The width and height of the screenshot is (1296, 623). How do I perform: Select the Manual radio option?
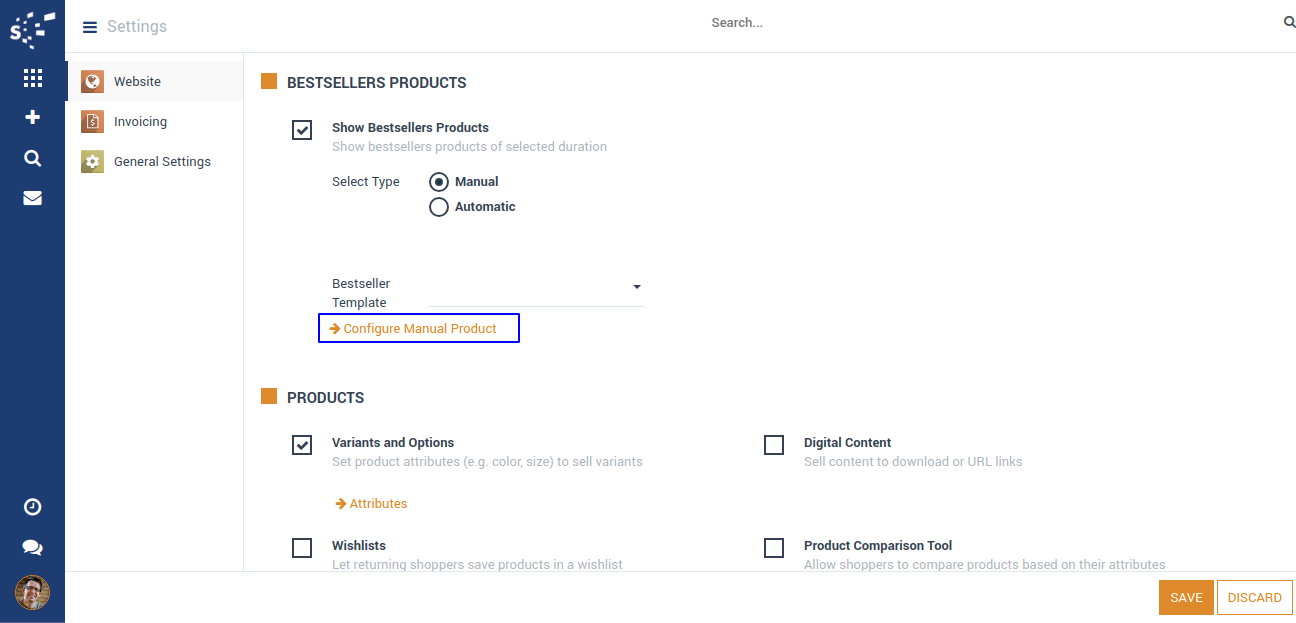tap(438, 182)
